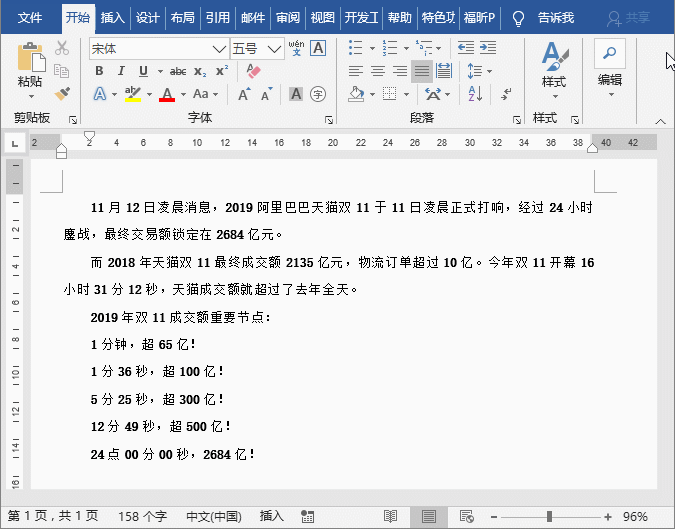Click the Cut scissors icon

tap(62, 48)
